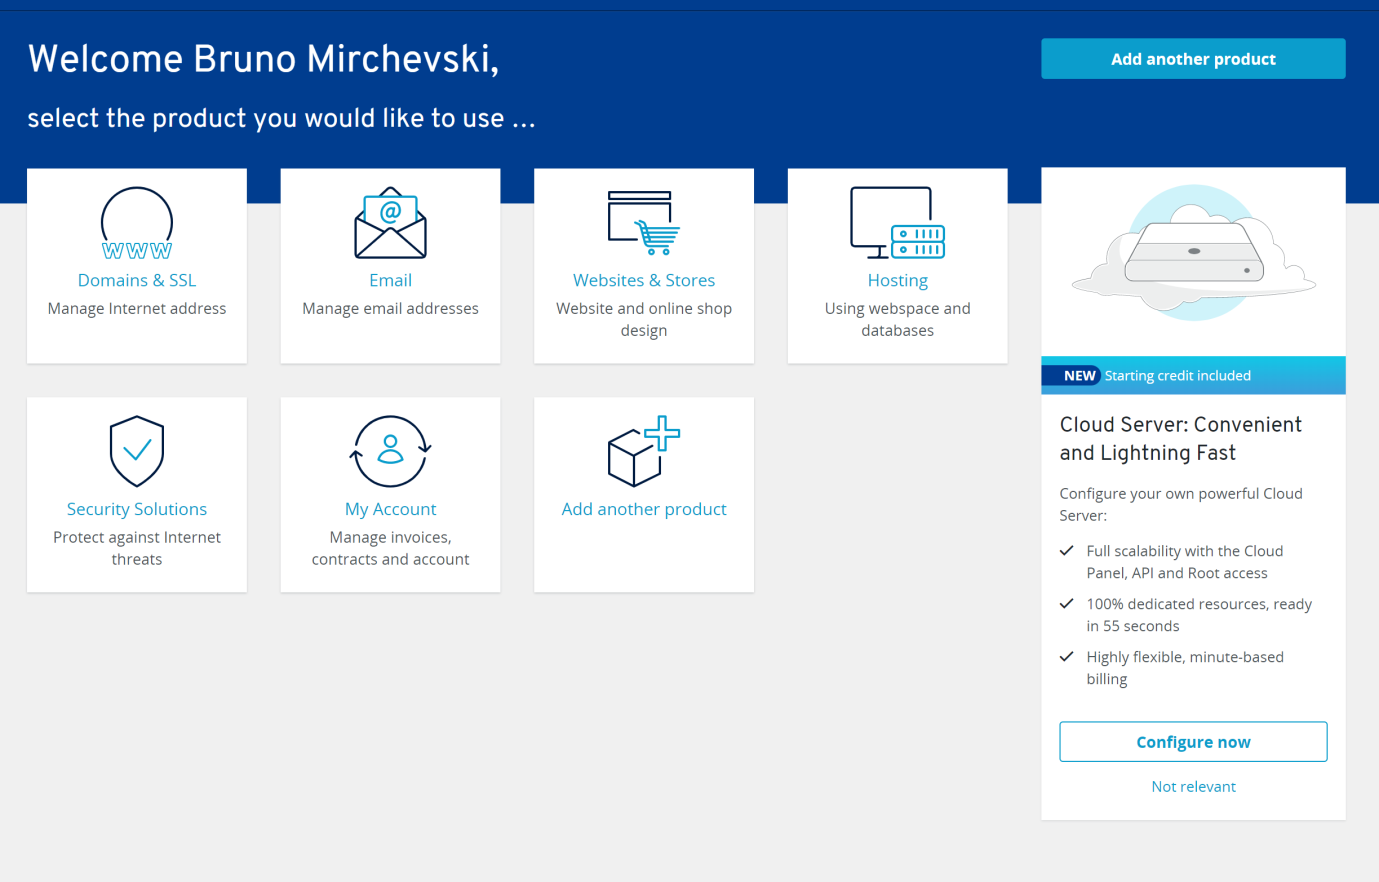1379x882 pixels.
Task: Click the Welcome Bruno Mirchevski heading
Action: (x=264, y=59)
